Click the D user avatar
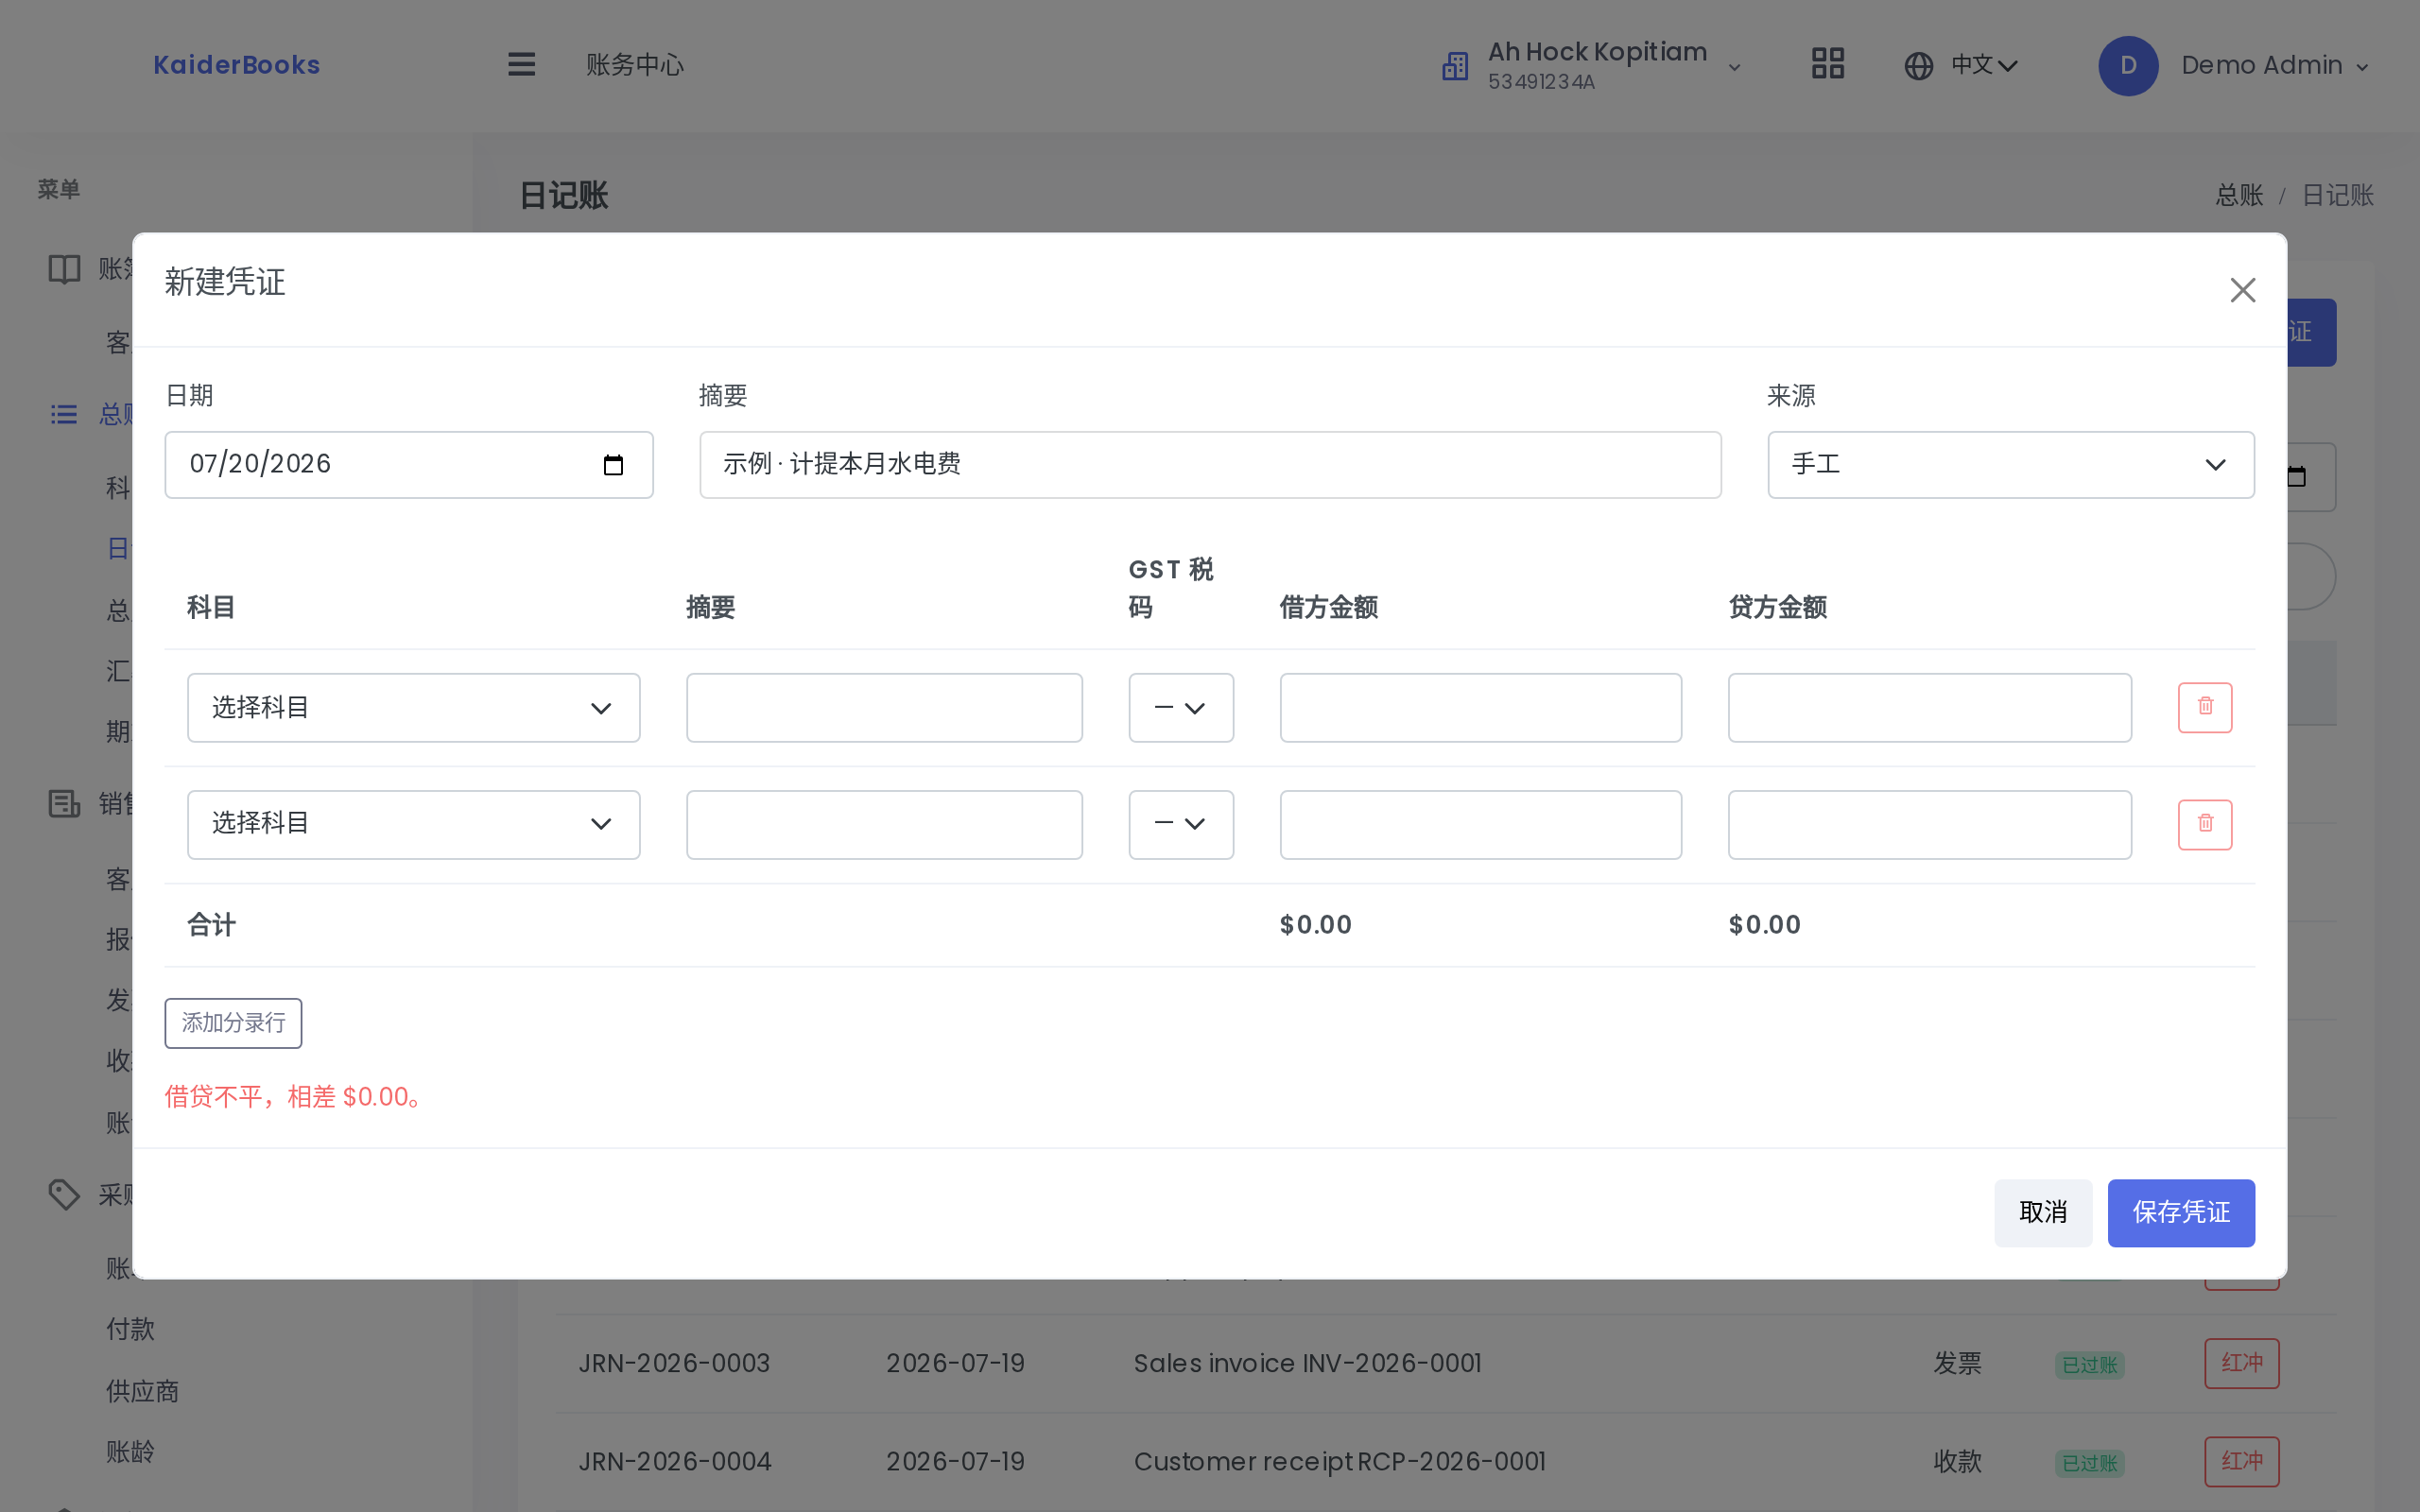 click(2128, 66)
